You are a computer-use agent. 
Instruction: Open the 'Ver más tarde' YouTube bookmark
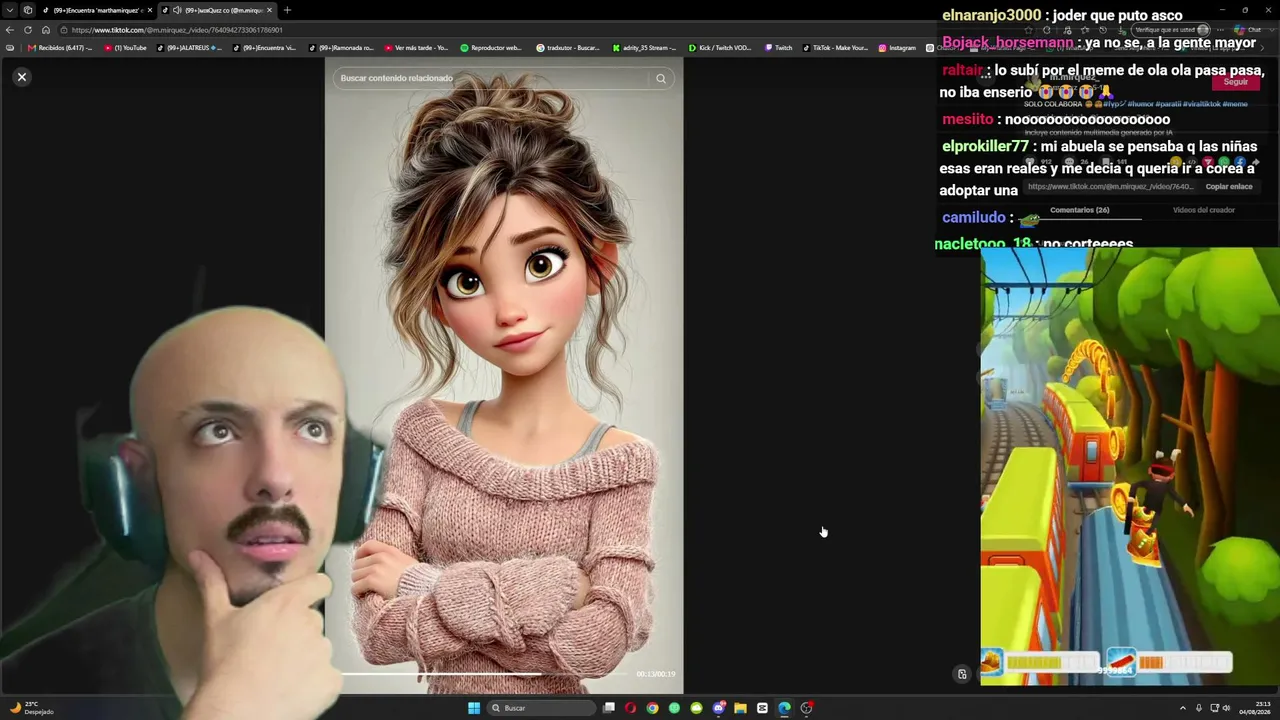click(416, 48)
